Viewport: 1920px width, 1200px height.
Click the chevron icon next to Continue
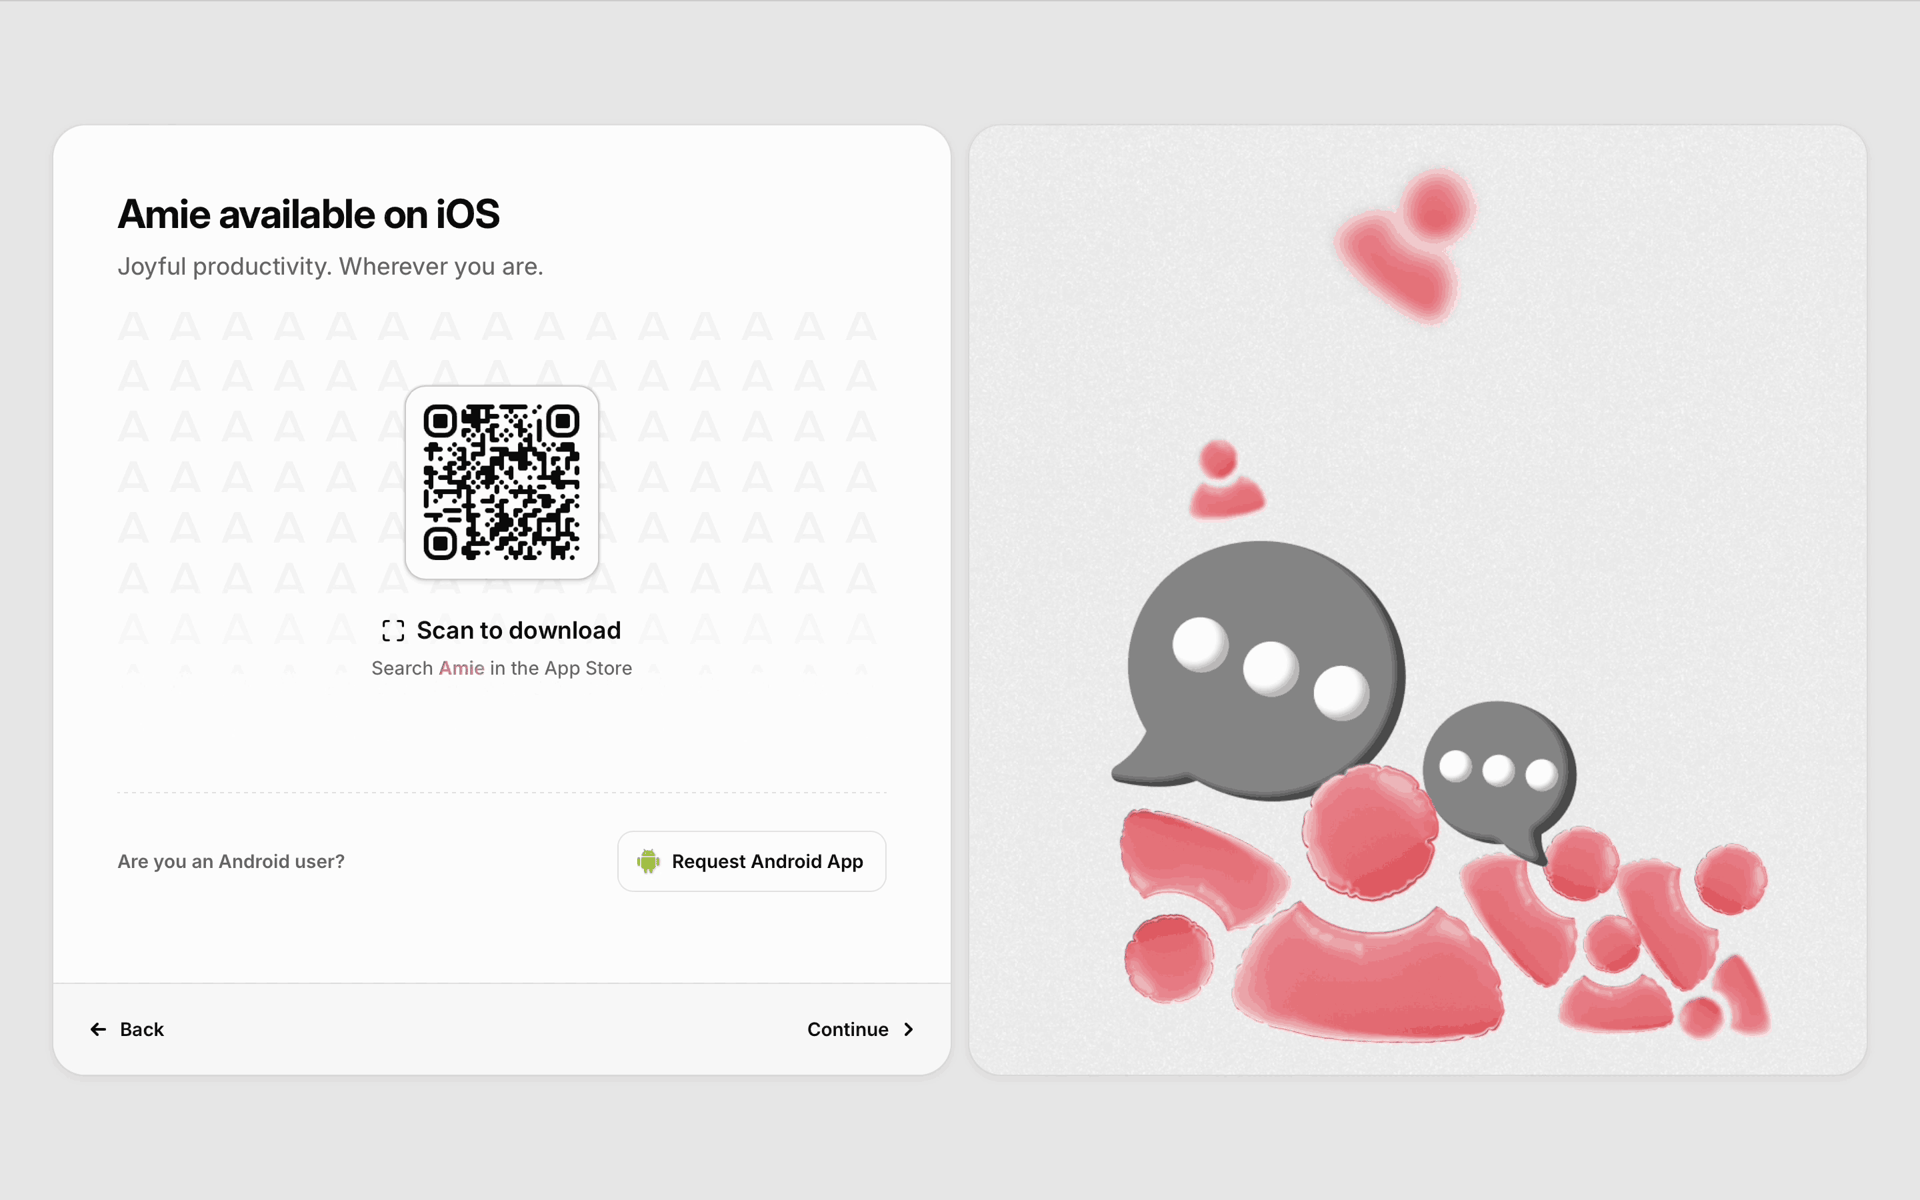[x=908, y=1029]
